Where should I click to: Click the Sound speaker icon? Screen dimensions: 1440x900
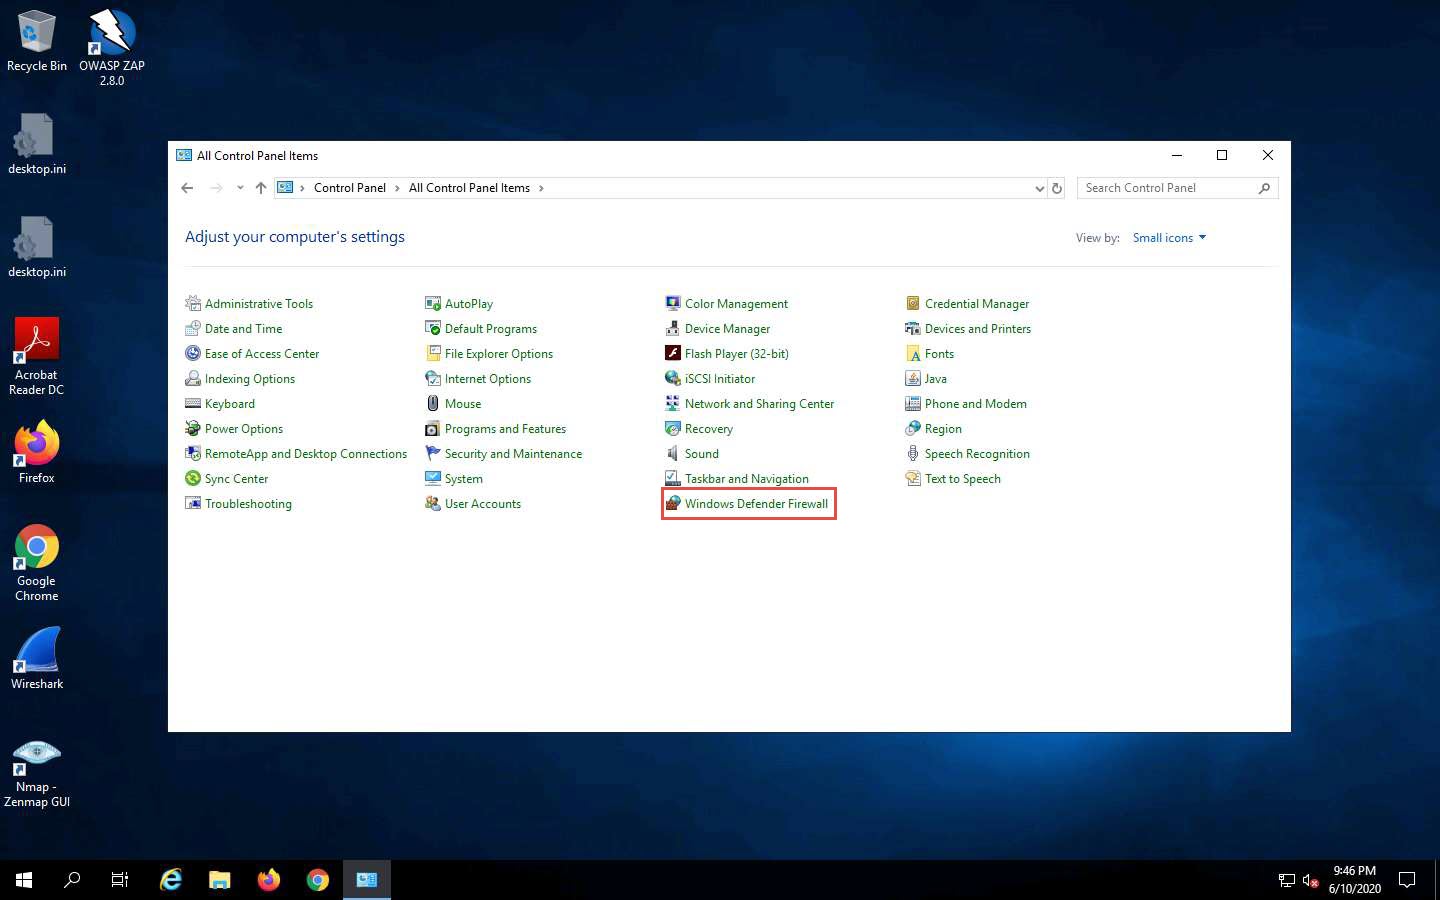tap(673, 453)
